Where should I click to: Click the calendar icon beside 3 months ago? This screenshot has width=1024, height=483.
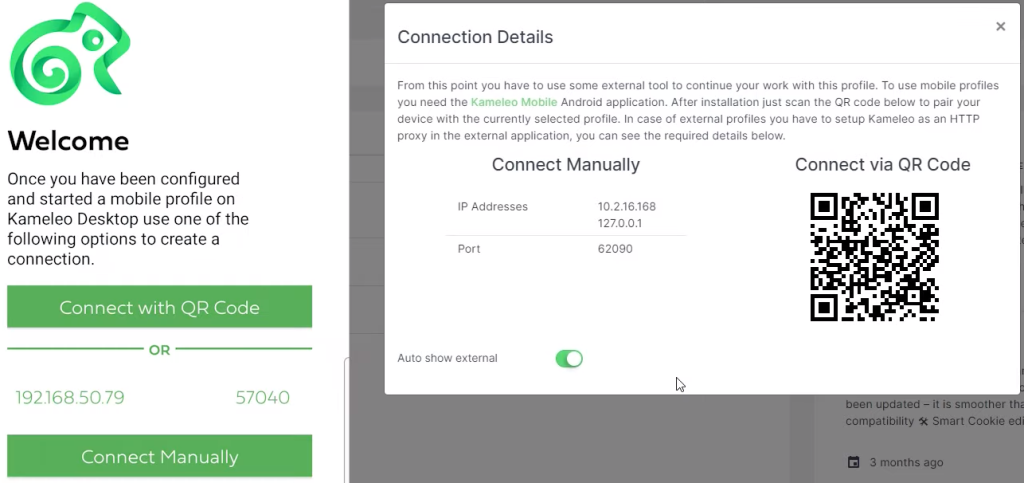coord(853,462)
